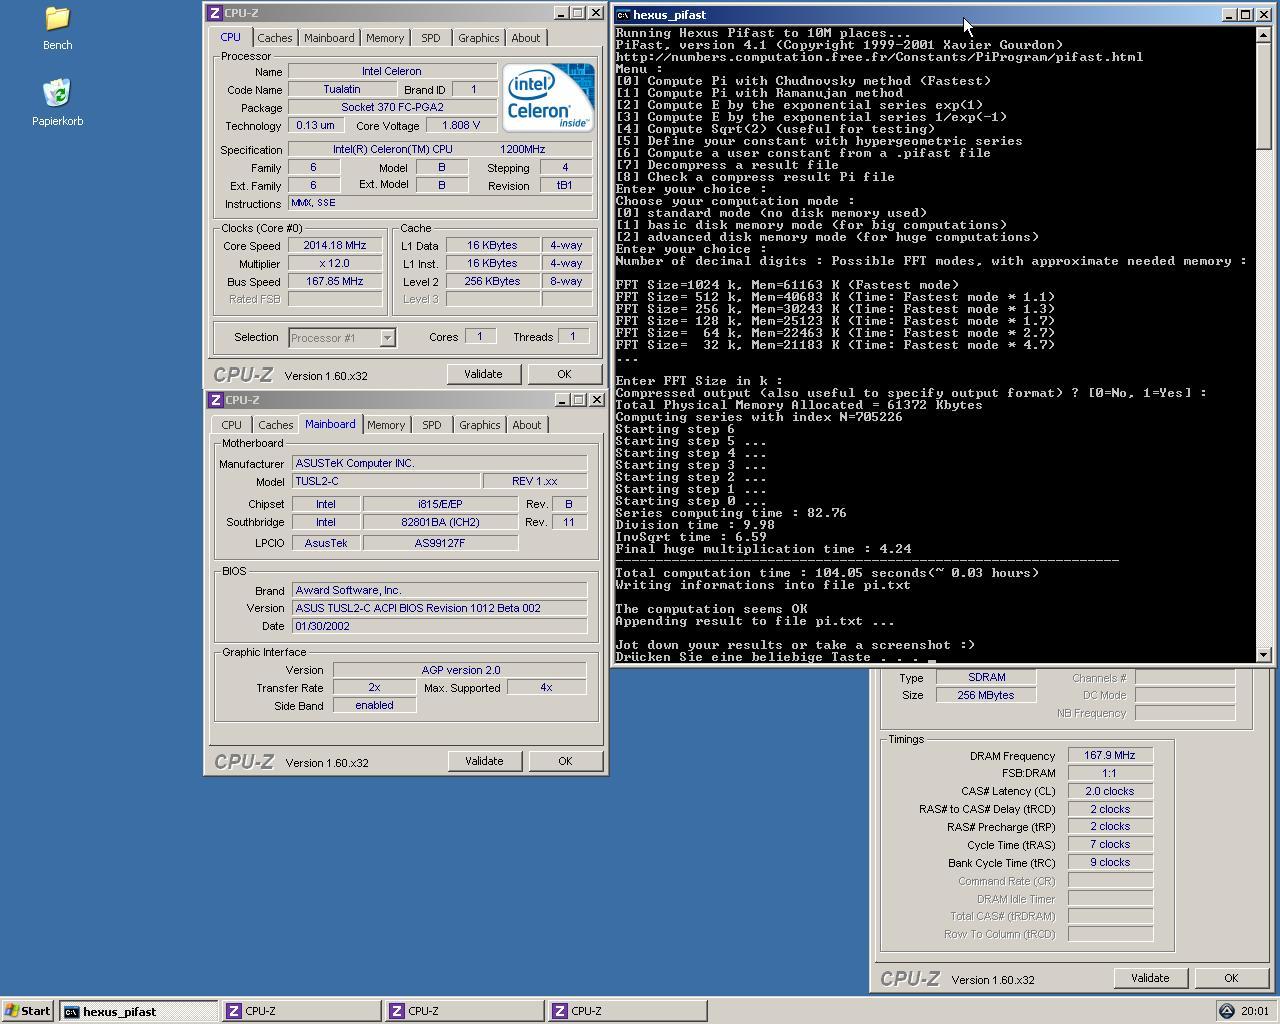This screenshot has height=1024, width=1280.
Task: Click the memory Type value SDRAM
Action: [x=986, y=677]
